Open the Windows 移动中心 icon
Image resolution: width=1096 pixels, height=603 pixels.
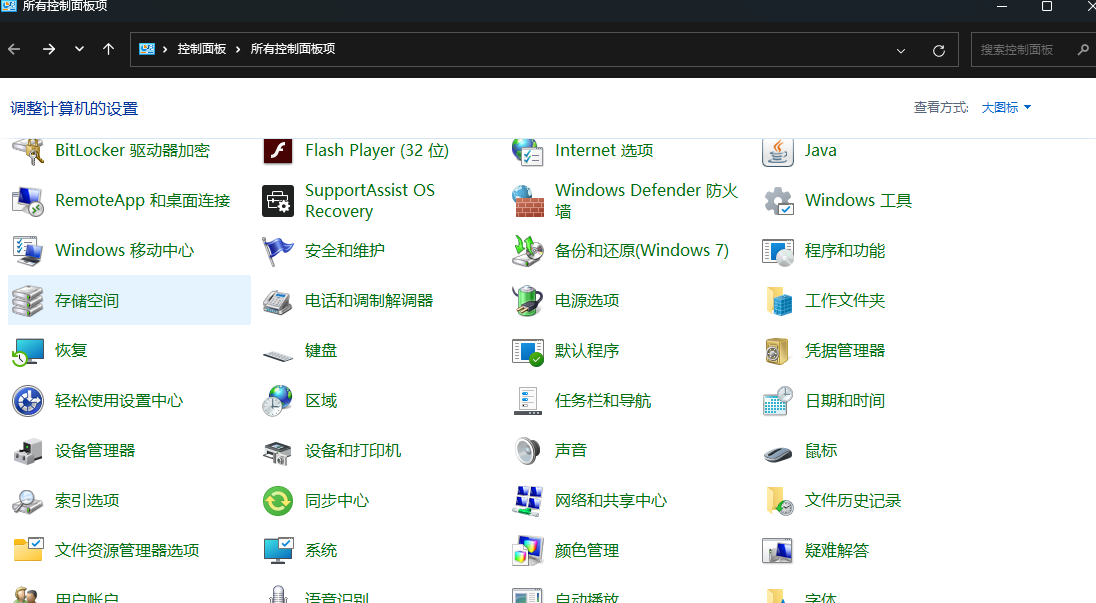point(28,251)
